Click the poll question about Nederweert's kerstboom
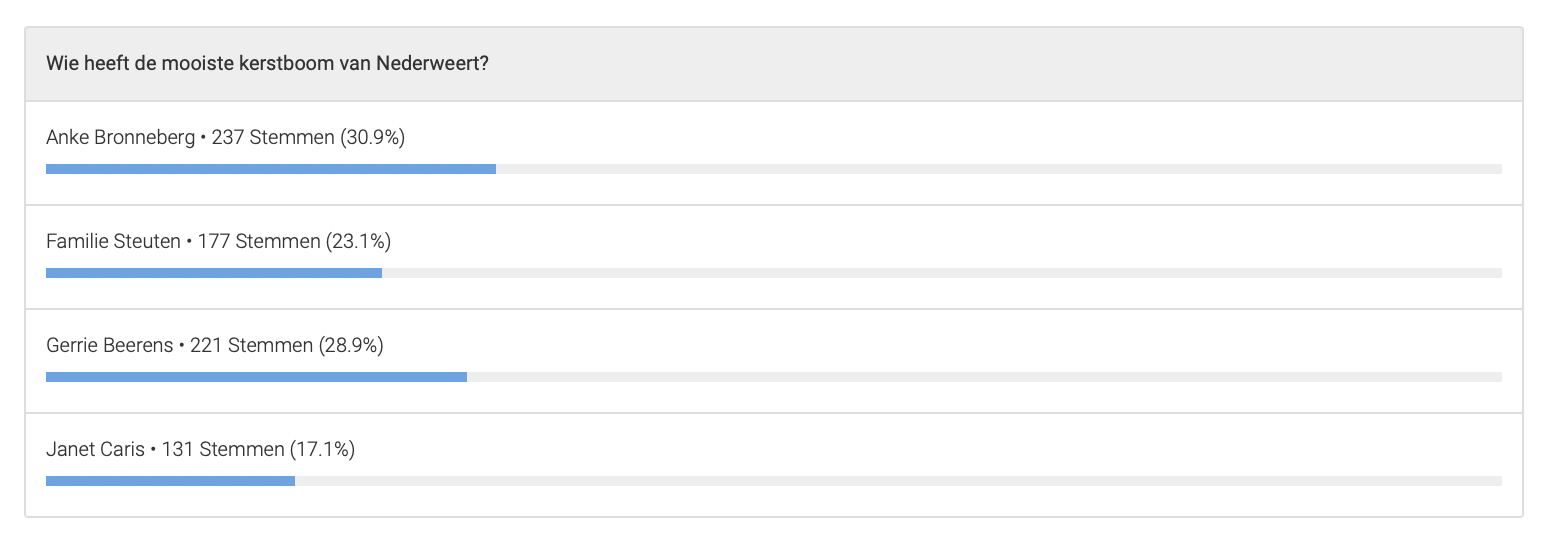1560x542 pixels. click(x=267, y=63)
